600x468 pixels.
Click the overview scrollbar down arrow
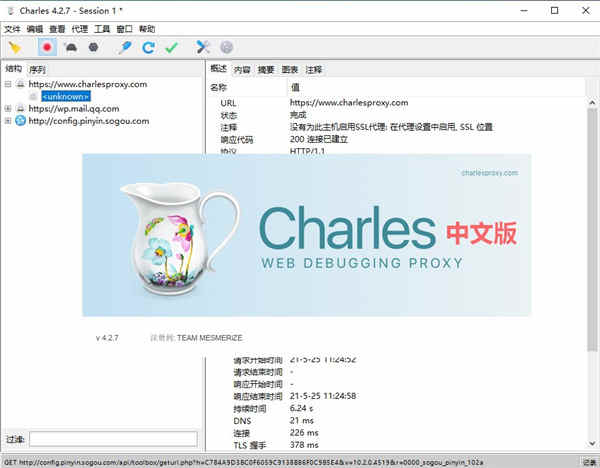pos(592,444)
